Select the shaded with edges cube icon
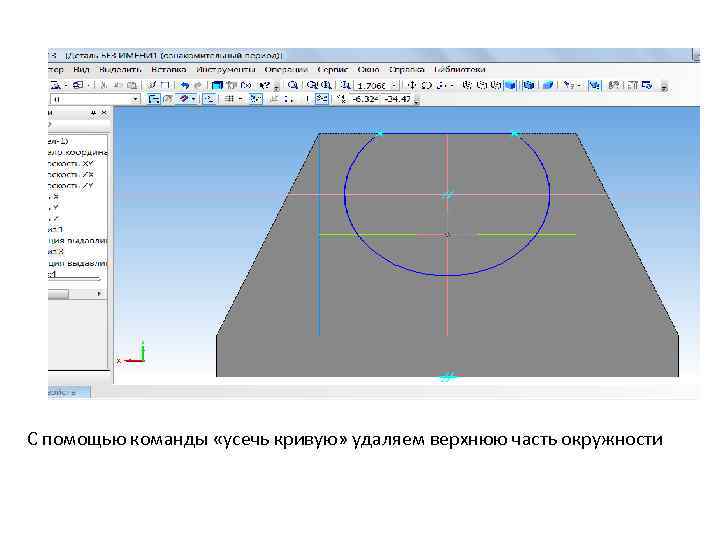720x540 pixels. pyautogui.click(x=529, y=85)
